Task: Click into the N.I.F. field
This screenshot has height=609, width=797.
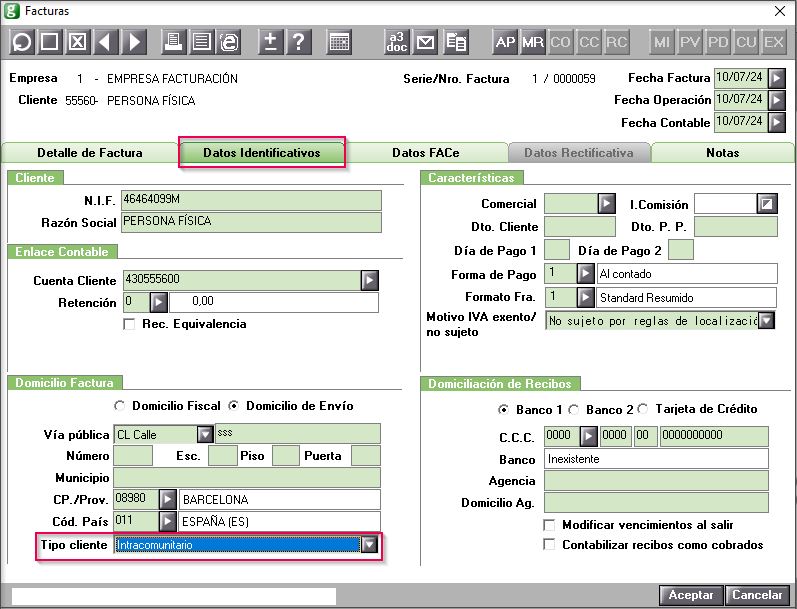Action: tap(251, 200)
